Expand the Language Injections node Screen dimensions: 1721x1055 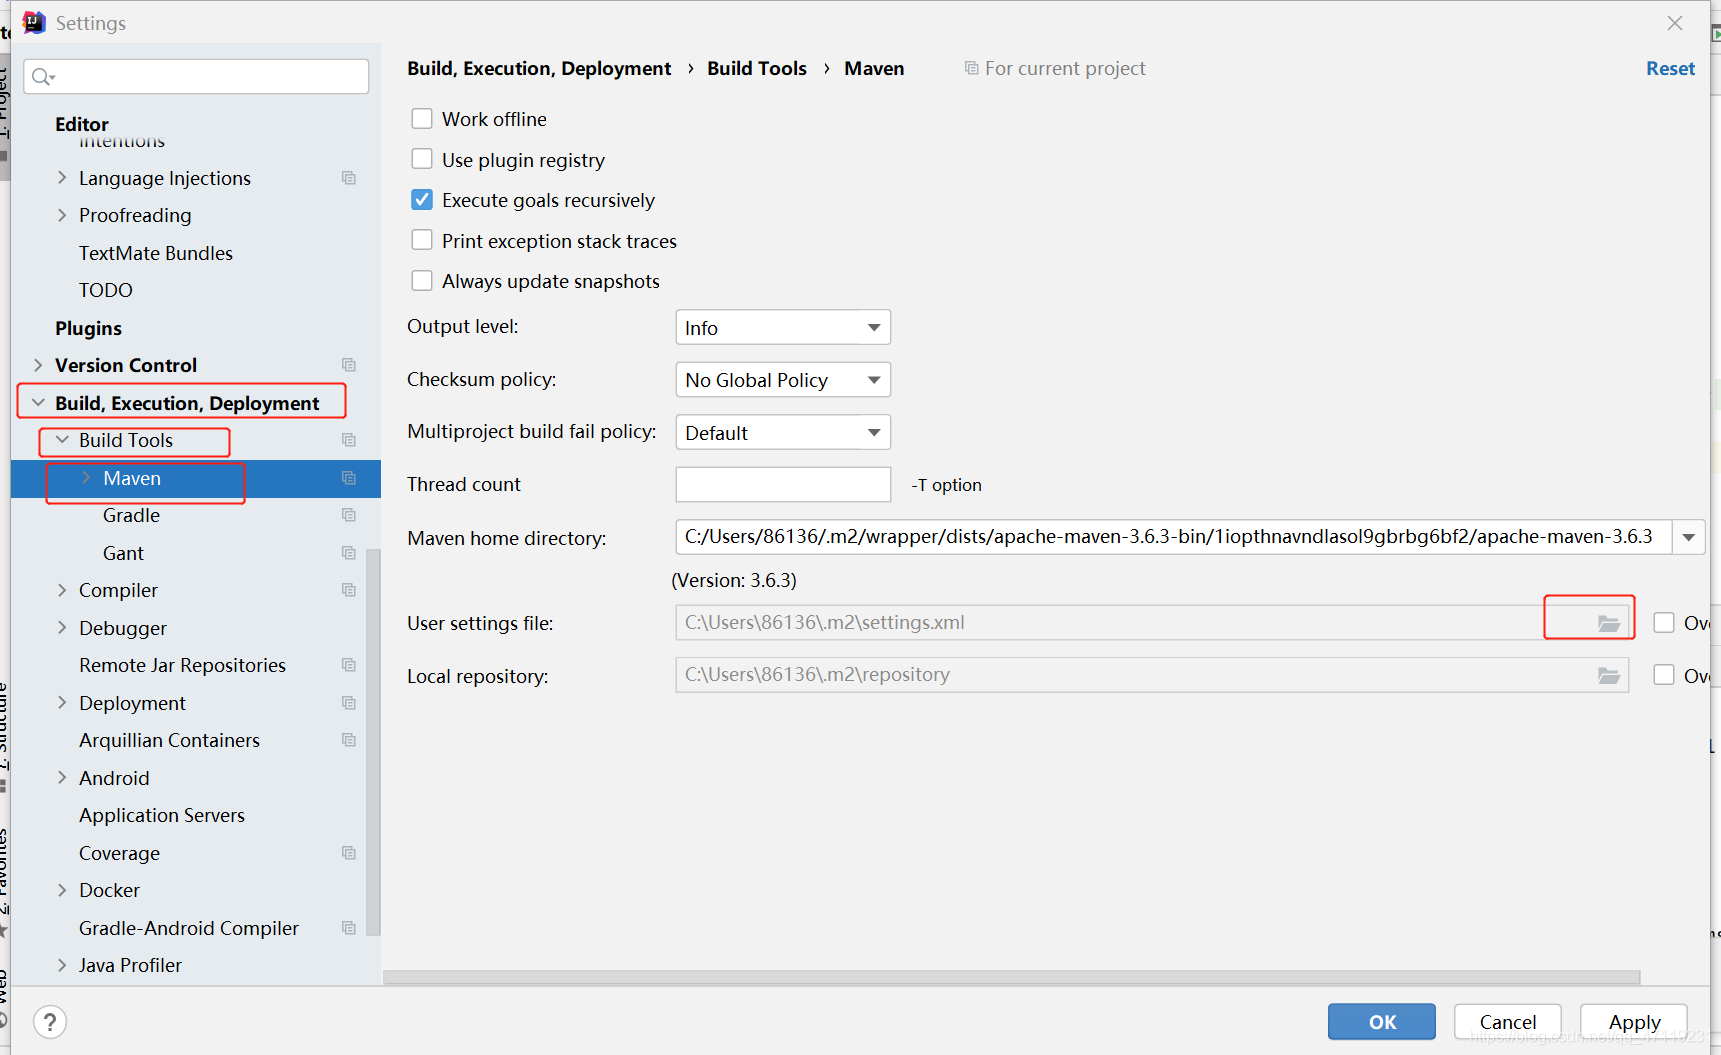click(x=62, y=178)
